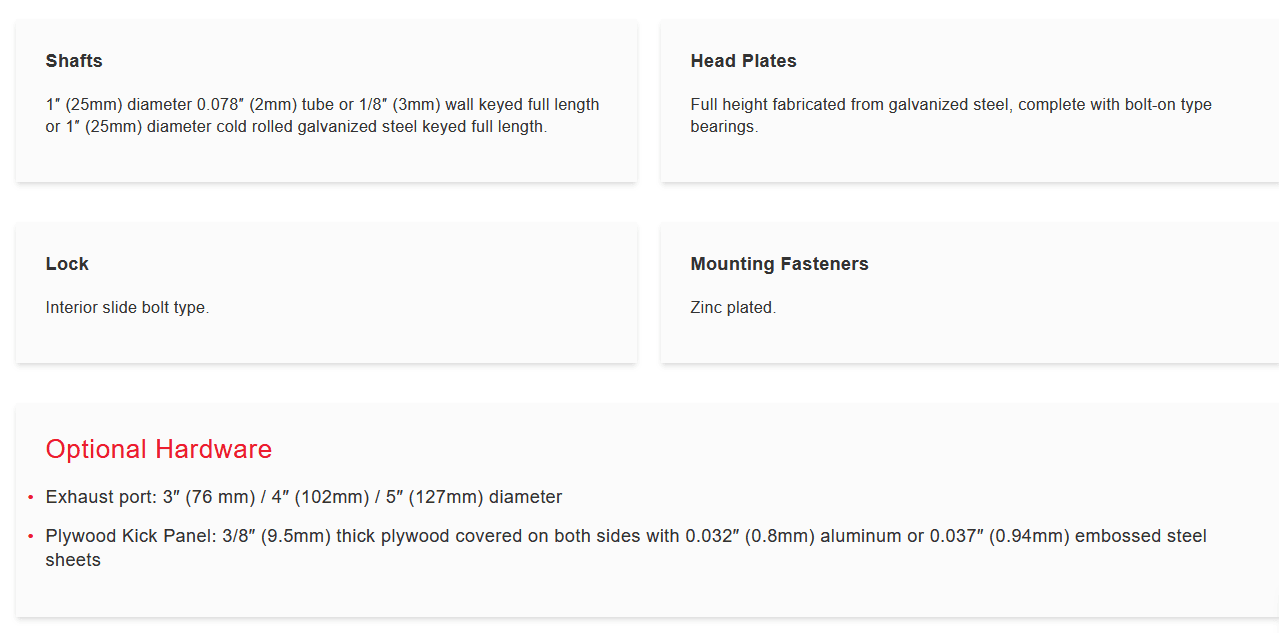This screenshot has height=633, width=1279.
Task: Click the word "bearings" in Head Plates
Action: pos(724,127)
